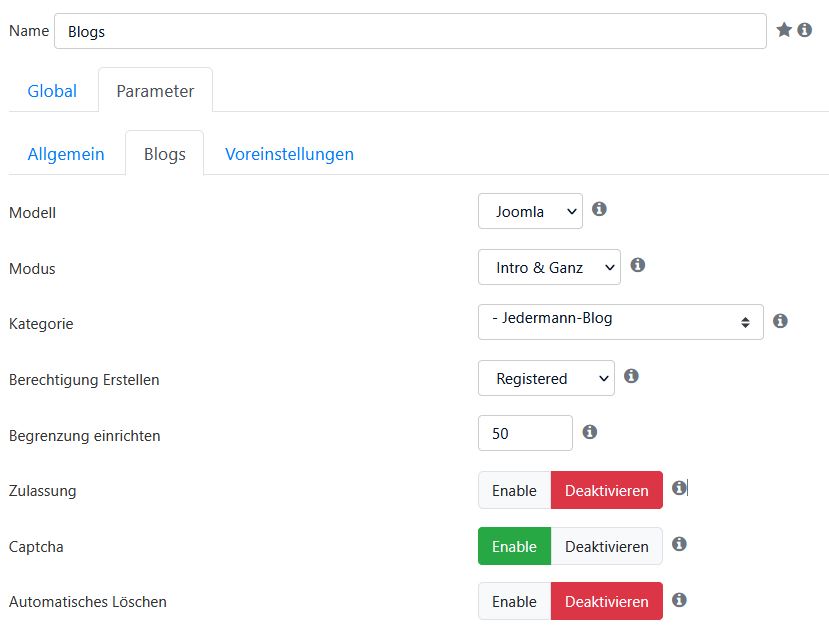
Task: Open the Kategorie selector showing Jedermann-Blog
Action: 621,322
